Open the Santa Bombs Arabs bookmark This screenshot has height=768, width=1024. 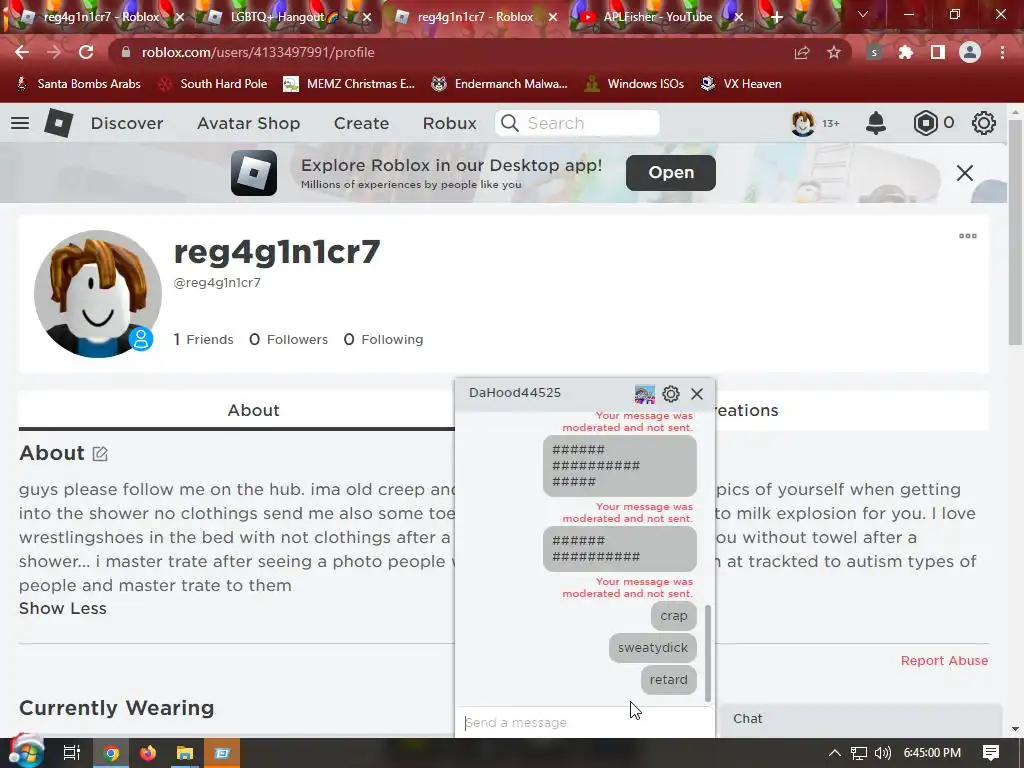[78, 84]
